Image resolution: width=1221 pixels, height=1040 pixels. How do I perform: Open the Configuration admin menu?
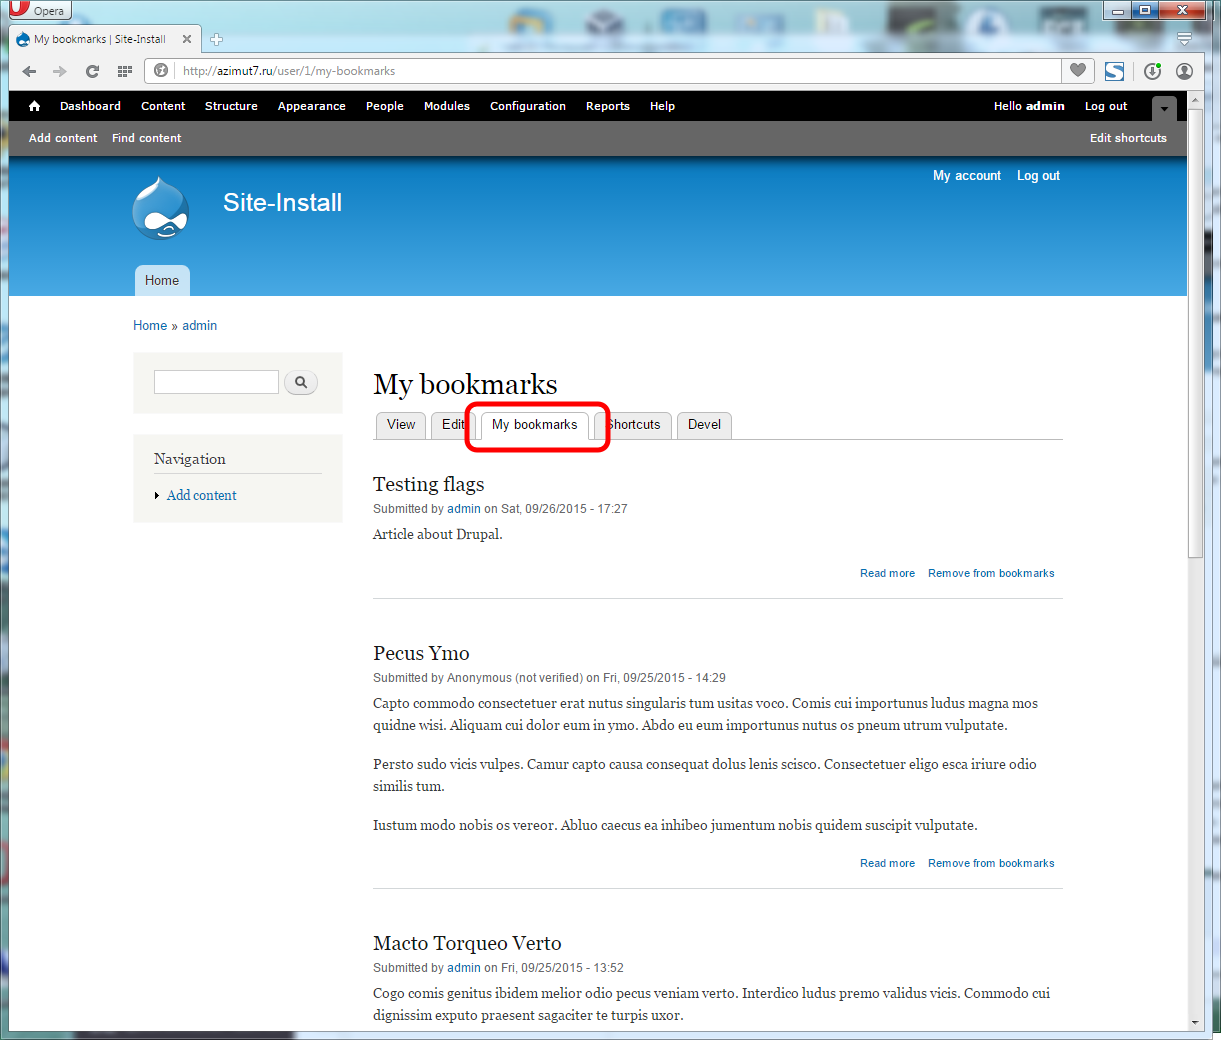528,106
